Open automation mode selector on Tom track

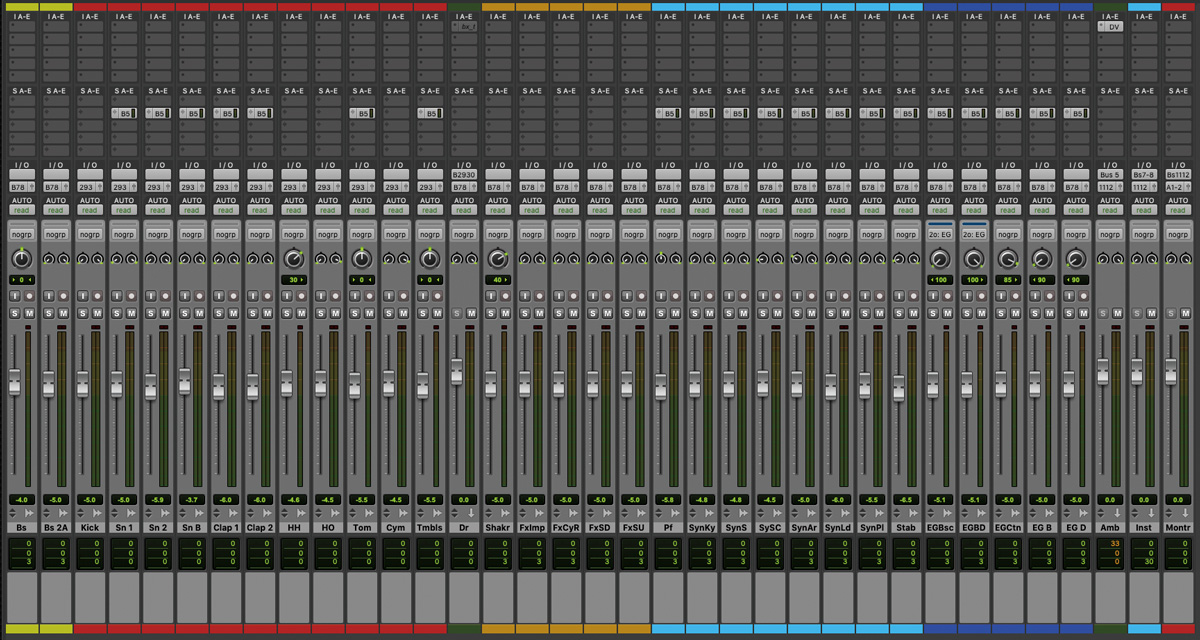point(362,210)
